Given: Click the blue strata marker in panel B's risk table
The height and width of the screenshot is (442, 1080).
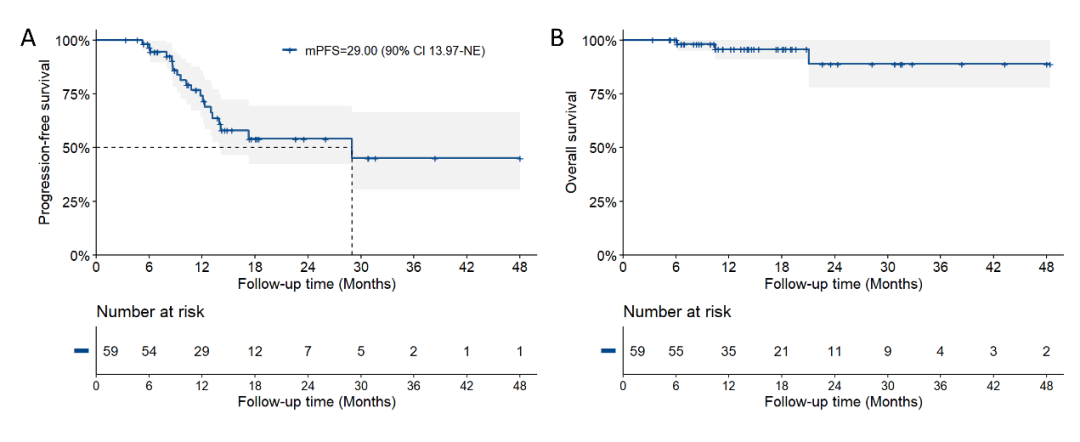Looking at the screenshot, I should pos(607,351).
